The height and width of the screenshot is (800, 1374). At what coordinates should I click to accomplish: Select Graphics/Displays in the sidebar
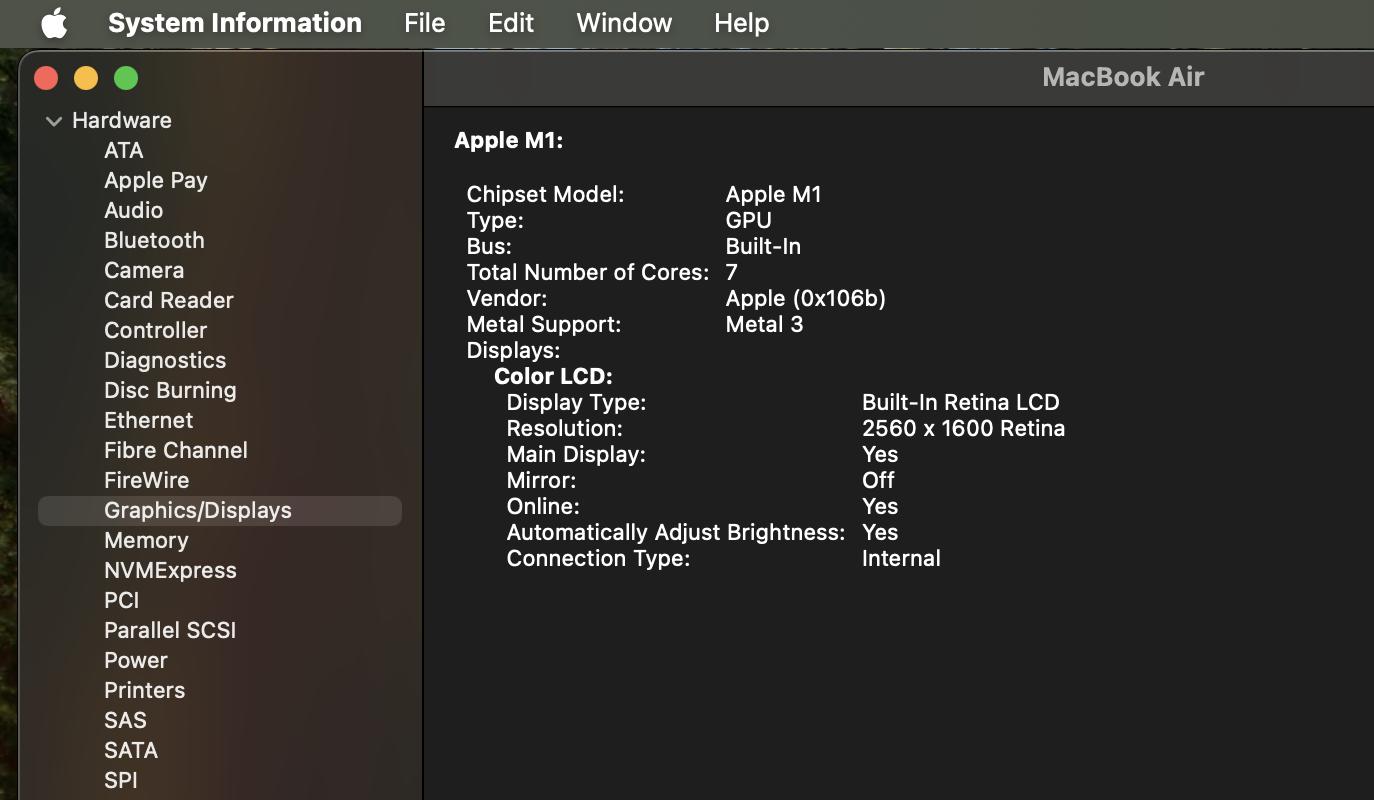[x=220, y=510]
